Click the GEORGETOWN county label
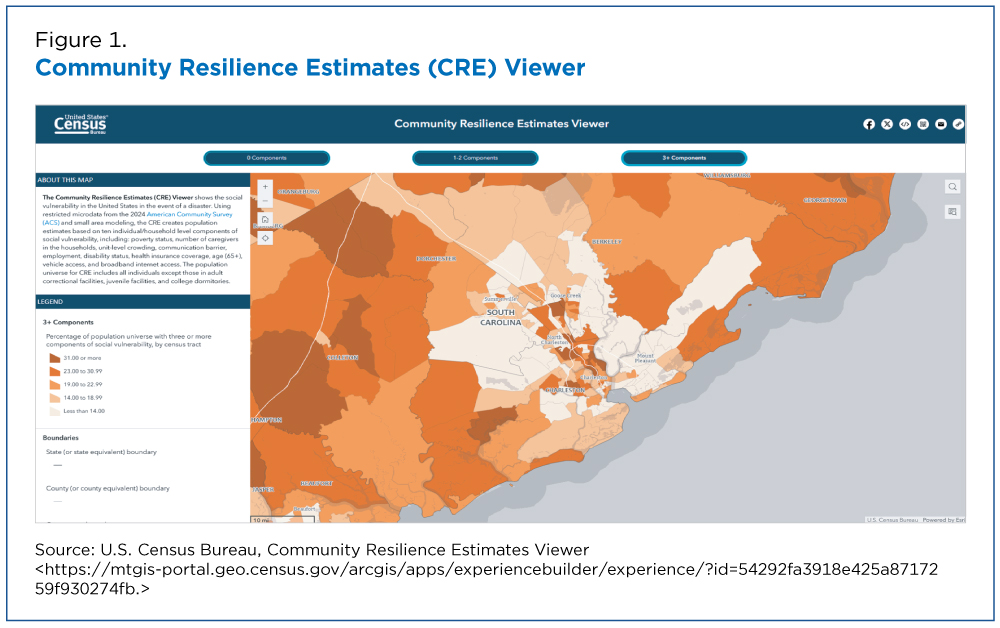 (825, 200)
